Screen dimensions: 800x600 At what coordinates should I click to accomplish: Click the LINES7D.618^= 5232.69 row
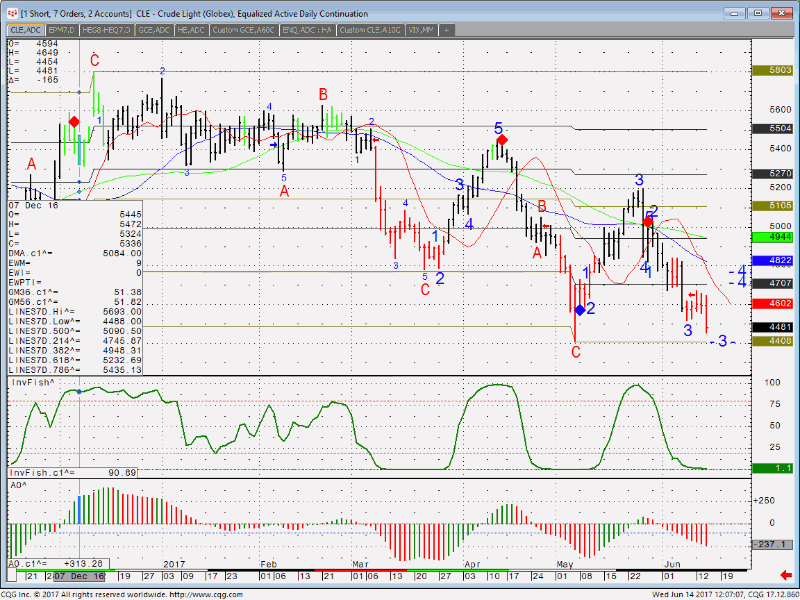(x=75, y=360)
